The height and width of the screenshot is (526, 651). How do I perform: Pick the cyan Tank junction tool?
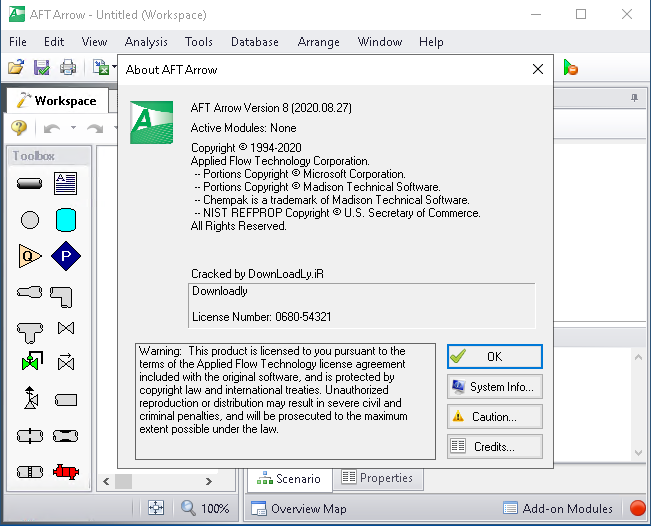tap(66, 220)
